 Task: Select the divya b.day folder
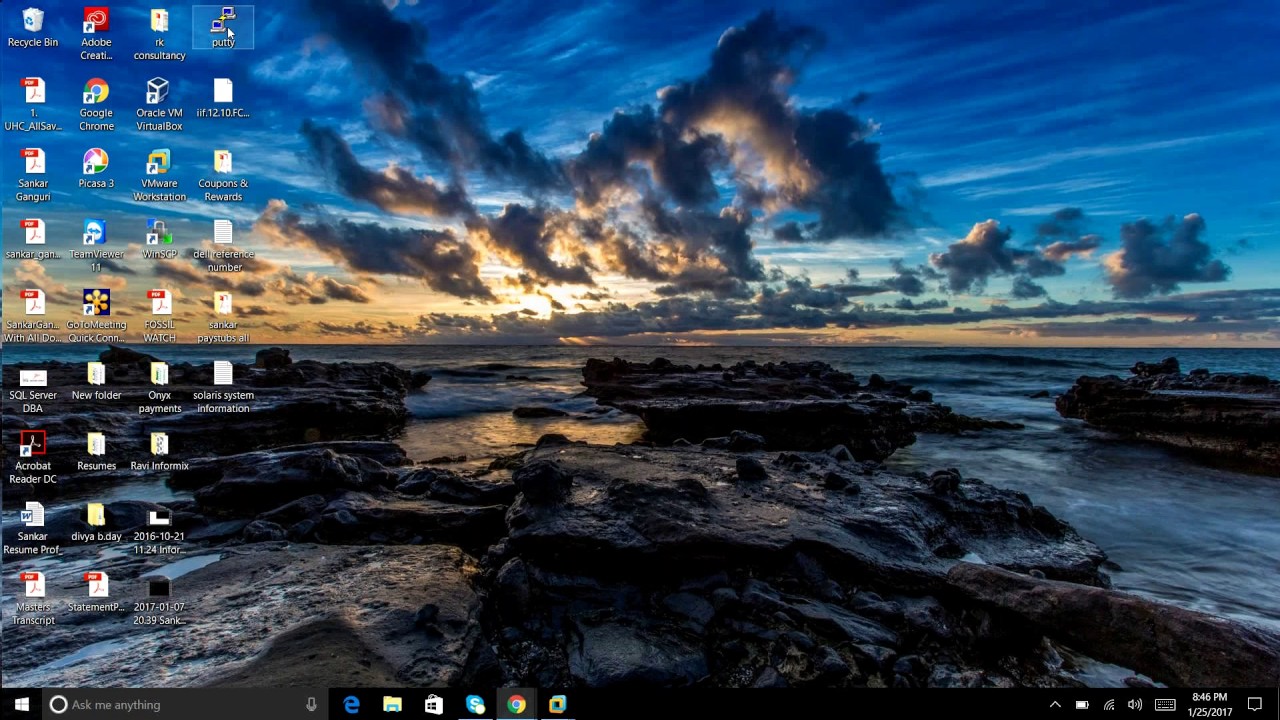pos(96,523)
